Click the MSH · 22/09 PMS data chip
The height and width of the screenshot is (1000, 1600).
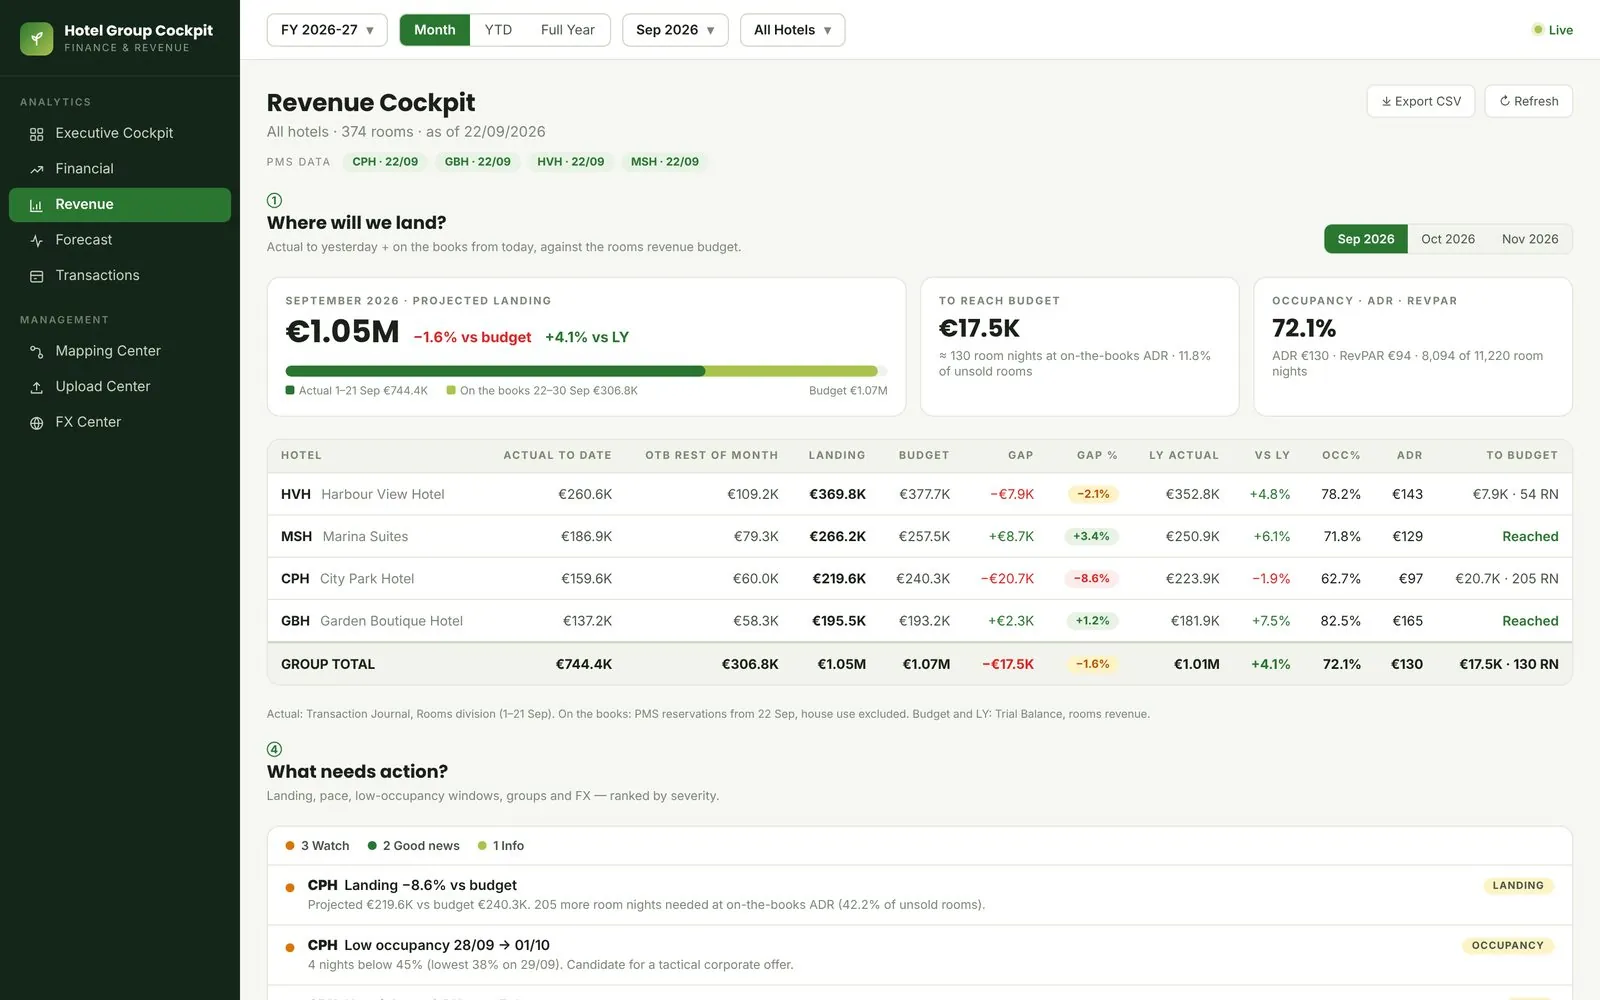665,162
